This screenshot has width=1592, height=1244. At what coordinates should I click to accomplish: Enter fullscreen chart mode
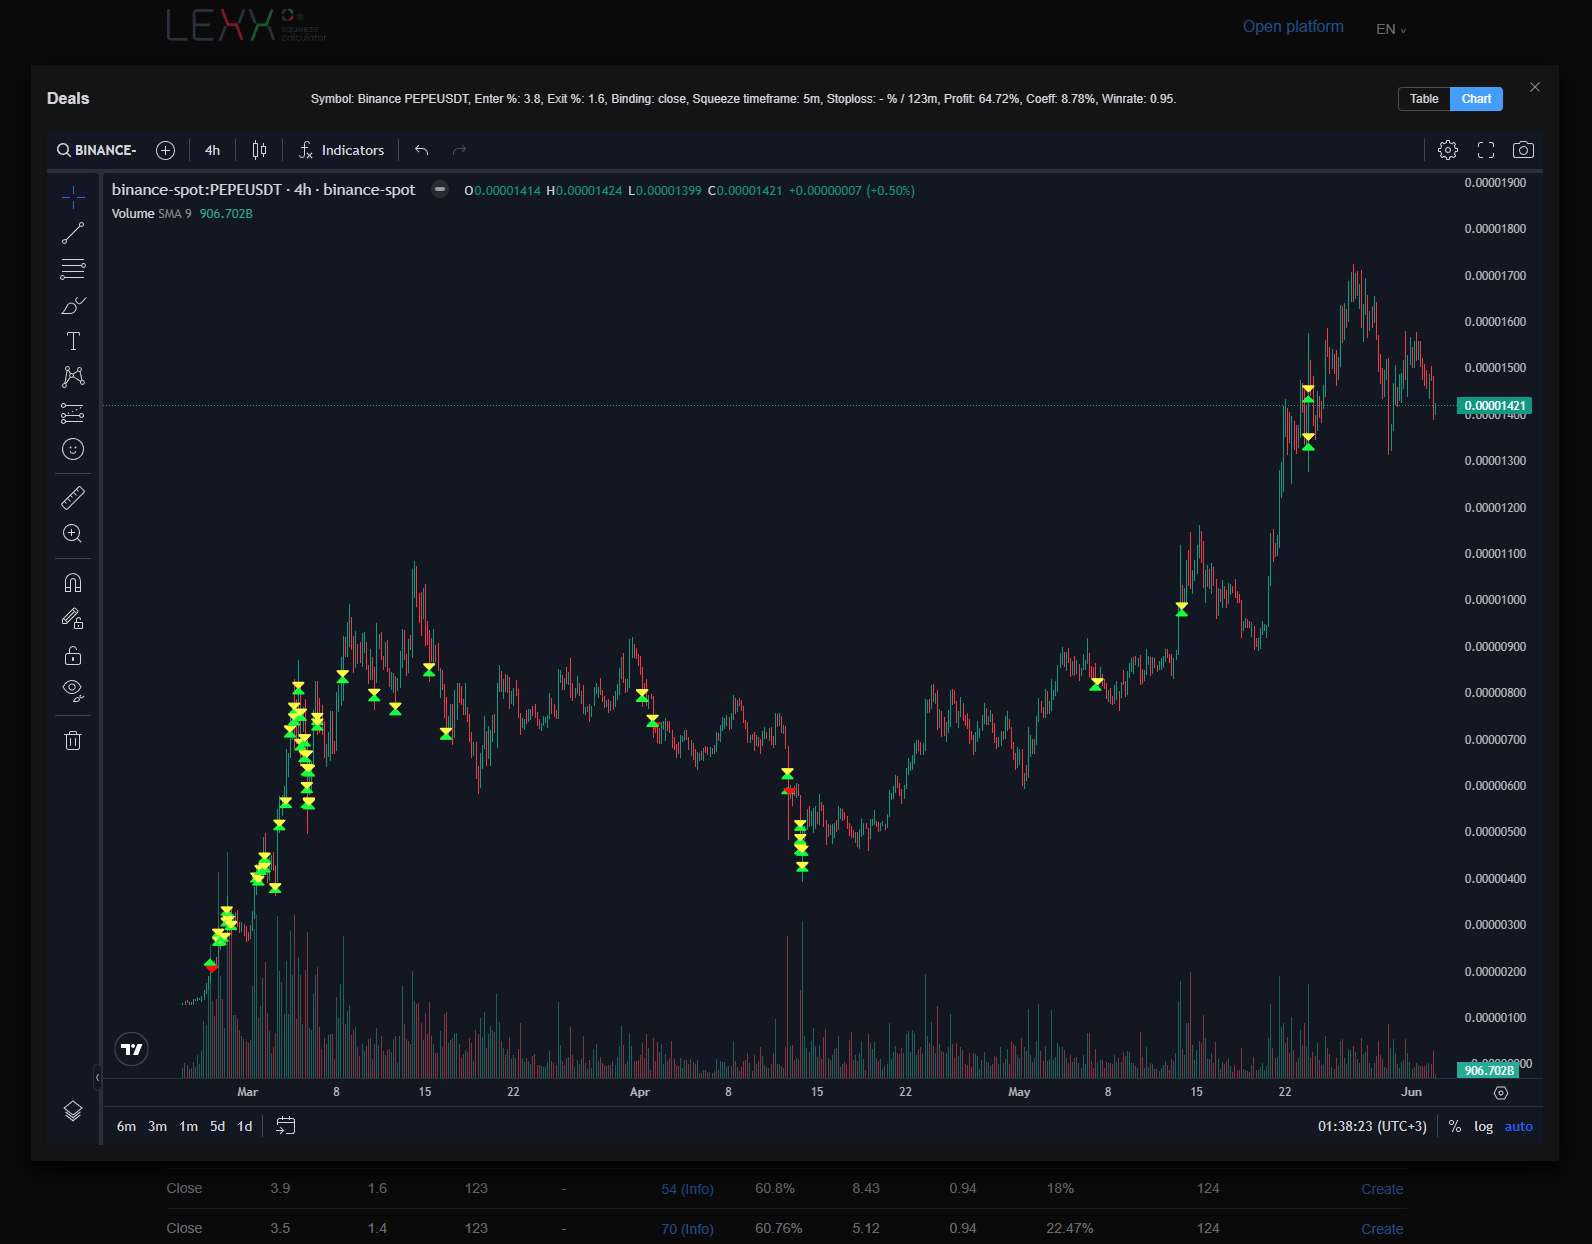pos(1486,150)
